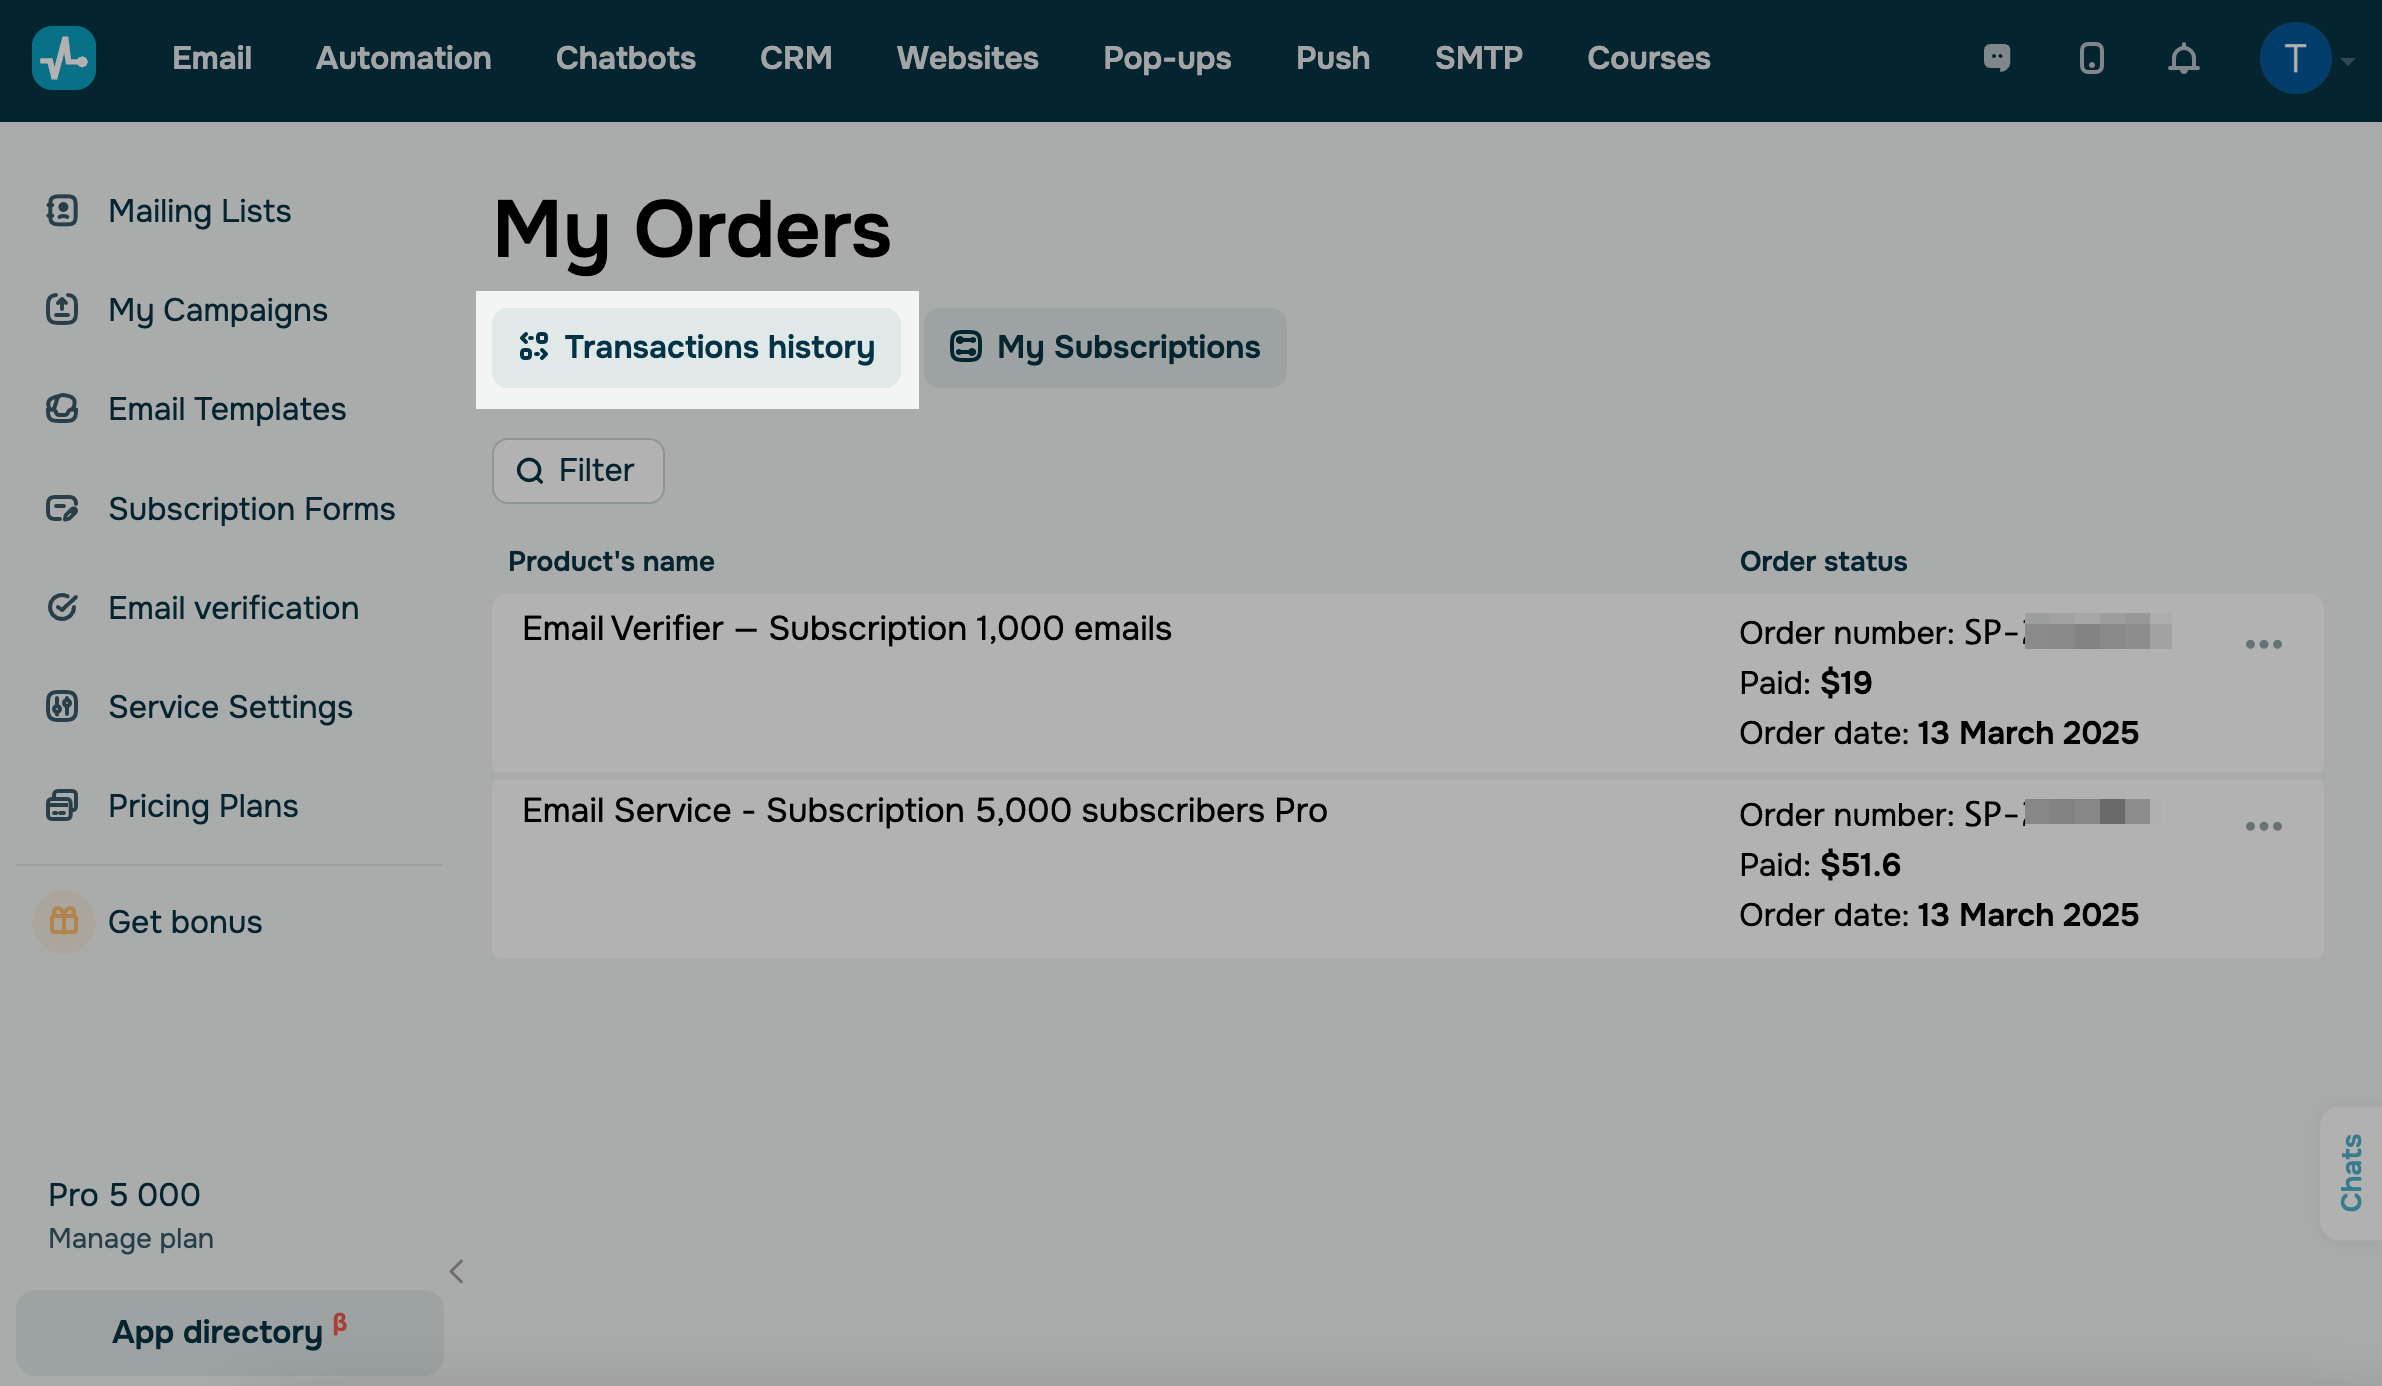Click the Filter button
2382x1386 pixels.
click(x=578, y=470)
